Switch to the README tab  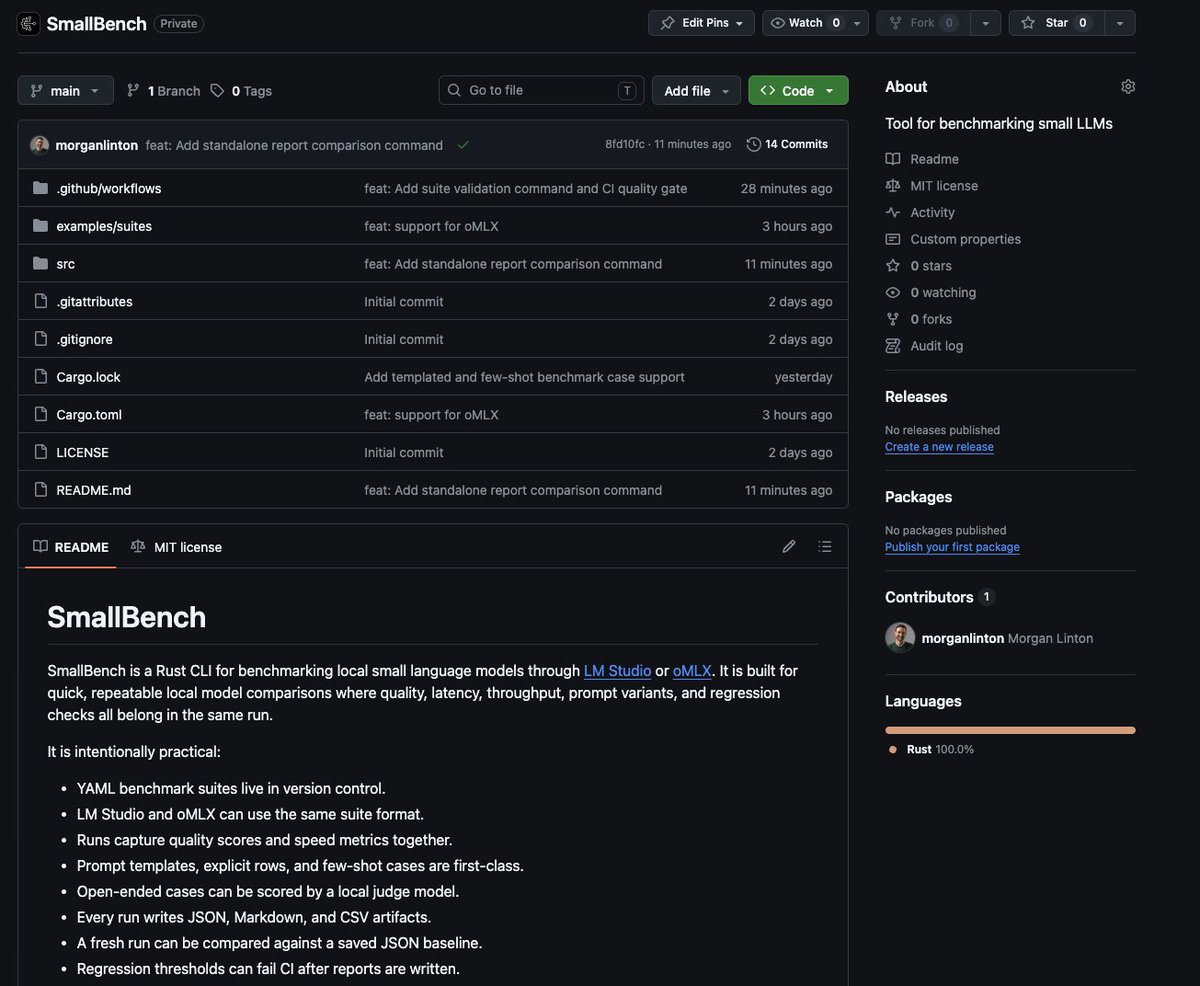(71, 547)
